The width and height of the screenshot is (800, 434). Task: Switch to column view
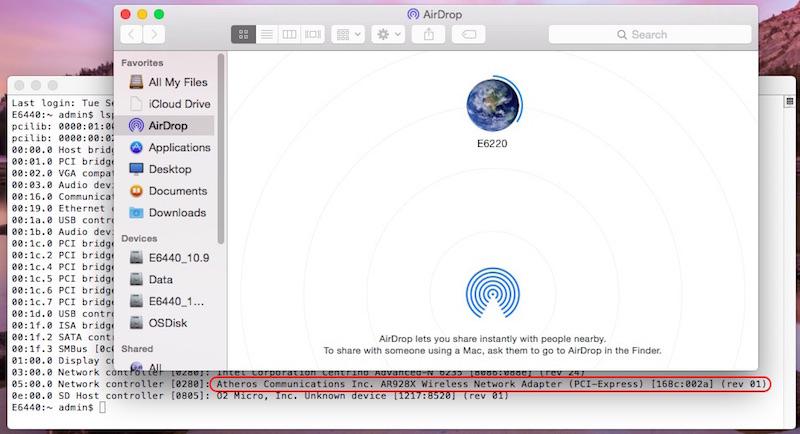(290, 34)
